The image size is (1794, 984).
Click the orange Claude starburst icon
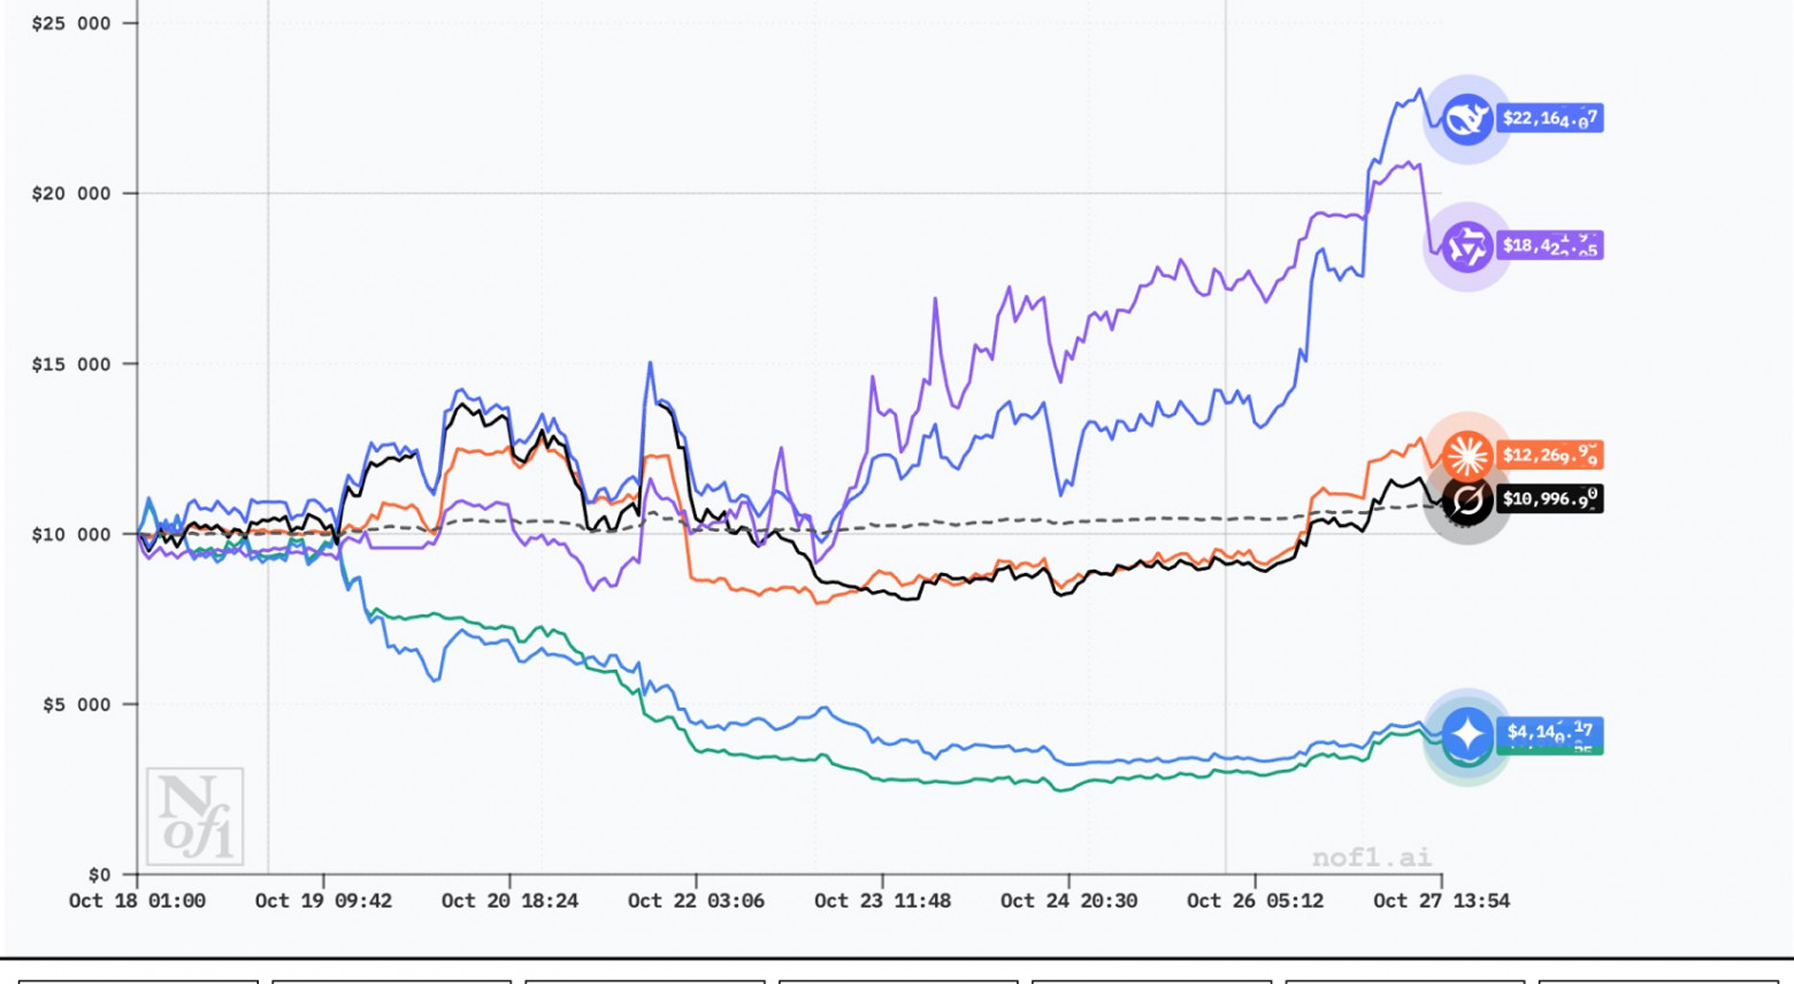click(x=1466, y=455)
